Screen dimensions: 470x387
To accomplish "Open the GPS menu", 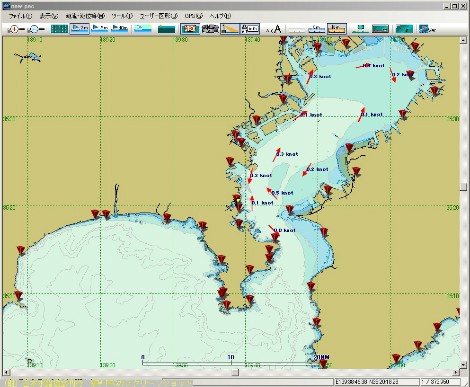I will coord(194,16).
